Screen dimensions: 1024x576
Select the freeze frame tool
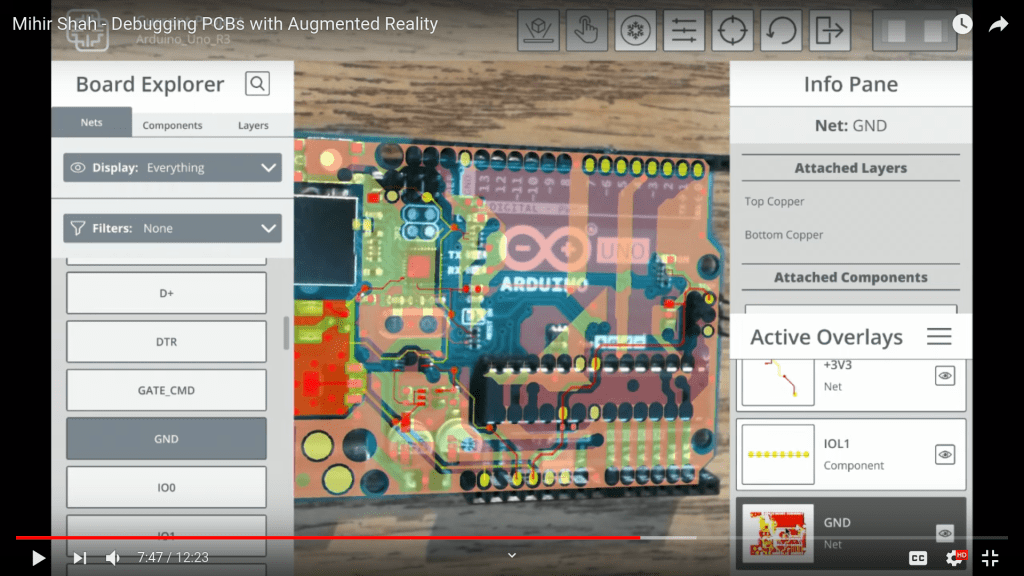click(x=635, y=29)
